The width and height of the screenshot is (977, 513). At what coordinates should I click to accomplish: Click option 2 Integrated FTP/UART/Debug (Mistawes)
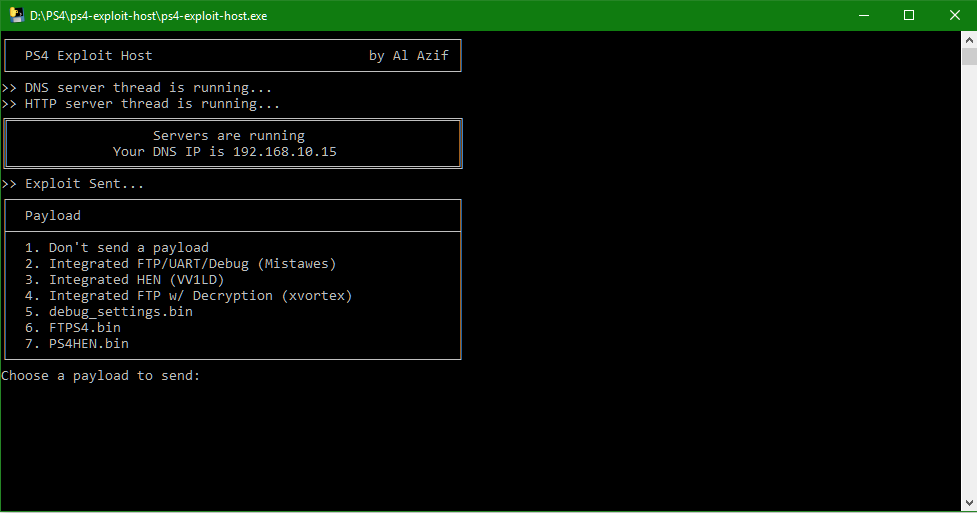(181, 264)
